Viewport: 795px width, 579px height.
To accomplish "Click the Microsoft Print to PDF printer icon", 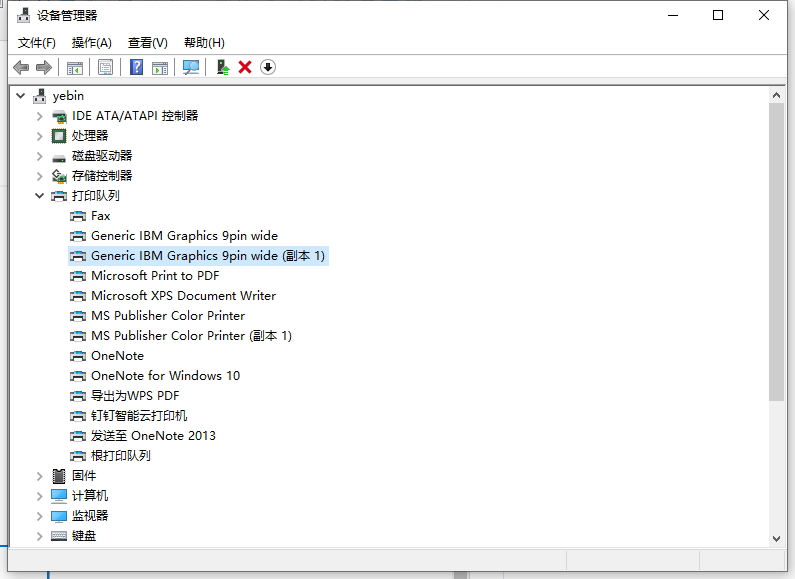I will [x=78, y=276].
